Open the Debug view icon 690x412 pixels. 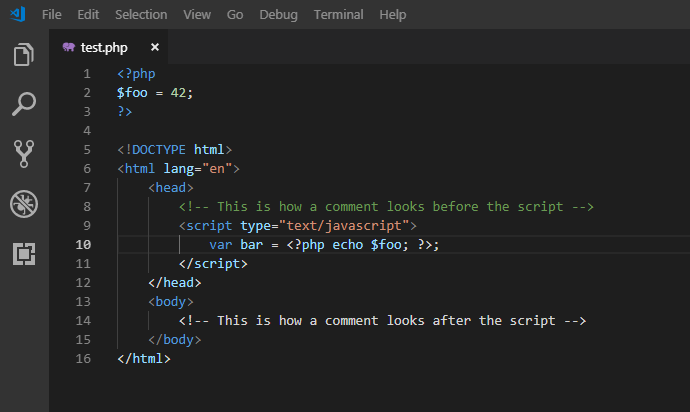click(x=24, y=204)
